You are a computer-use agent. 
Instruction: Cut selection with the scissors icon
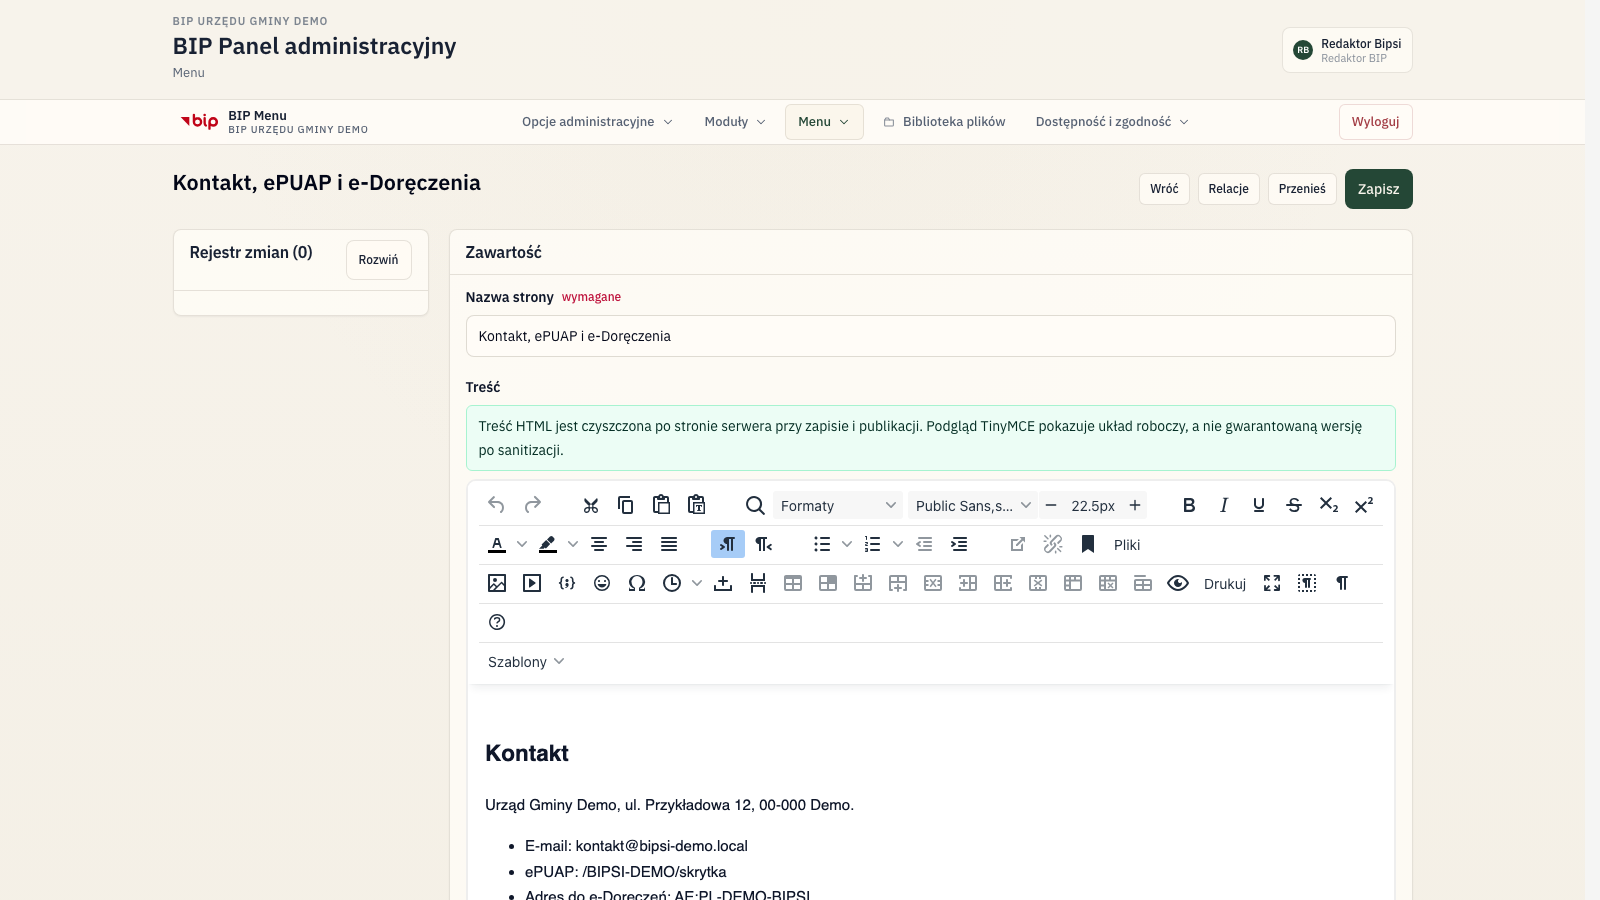(591, 505)
